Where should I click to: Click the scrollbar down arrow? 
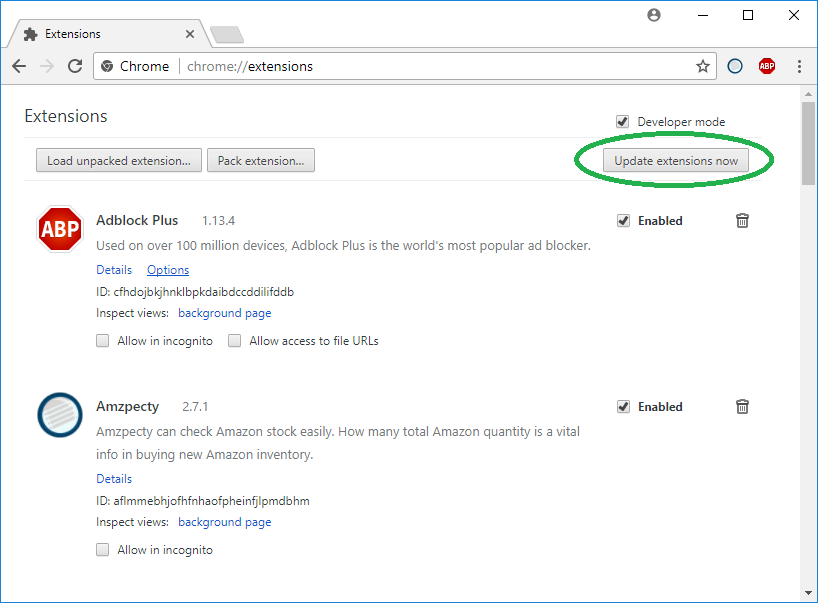click(808, 593)
